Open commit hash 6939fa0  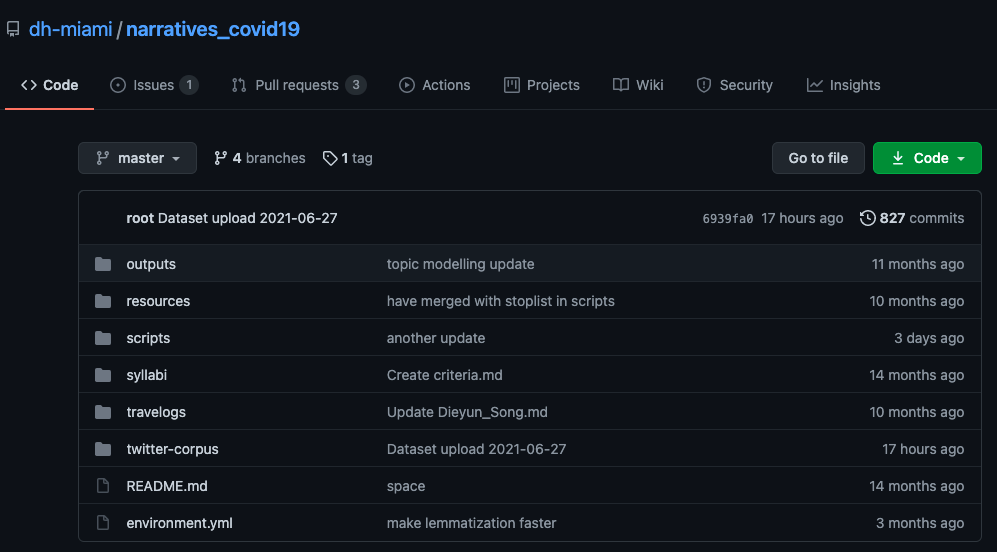tap(727, 219)
